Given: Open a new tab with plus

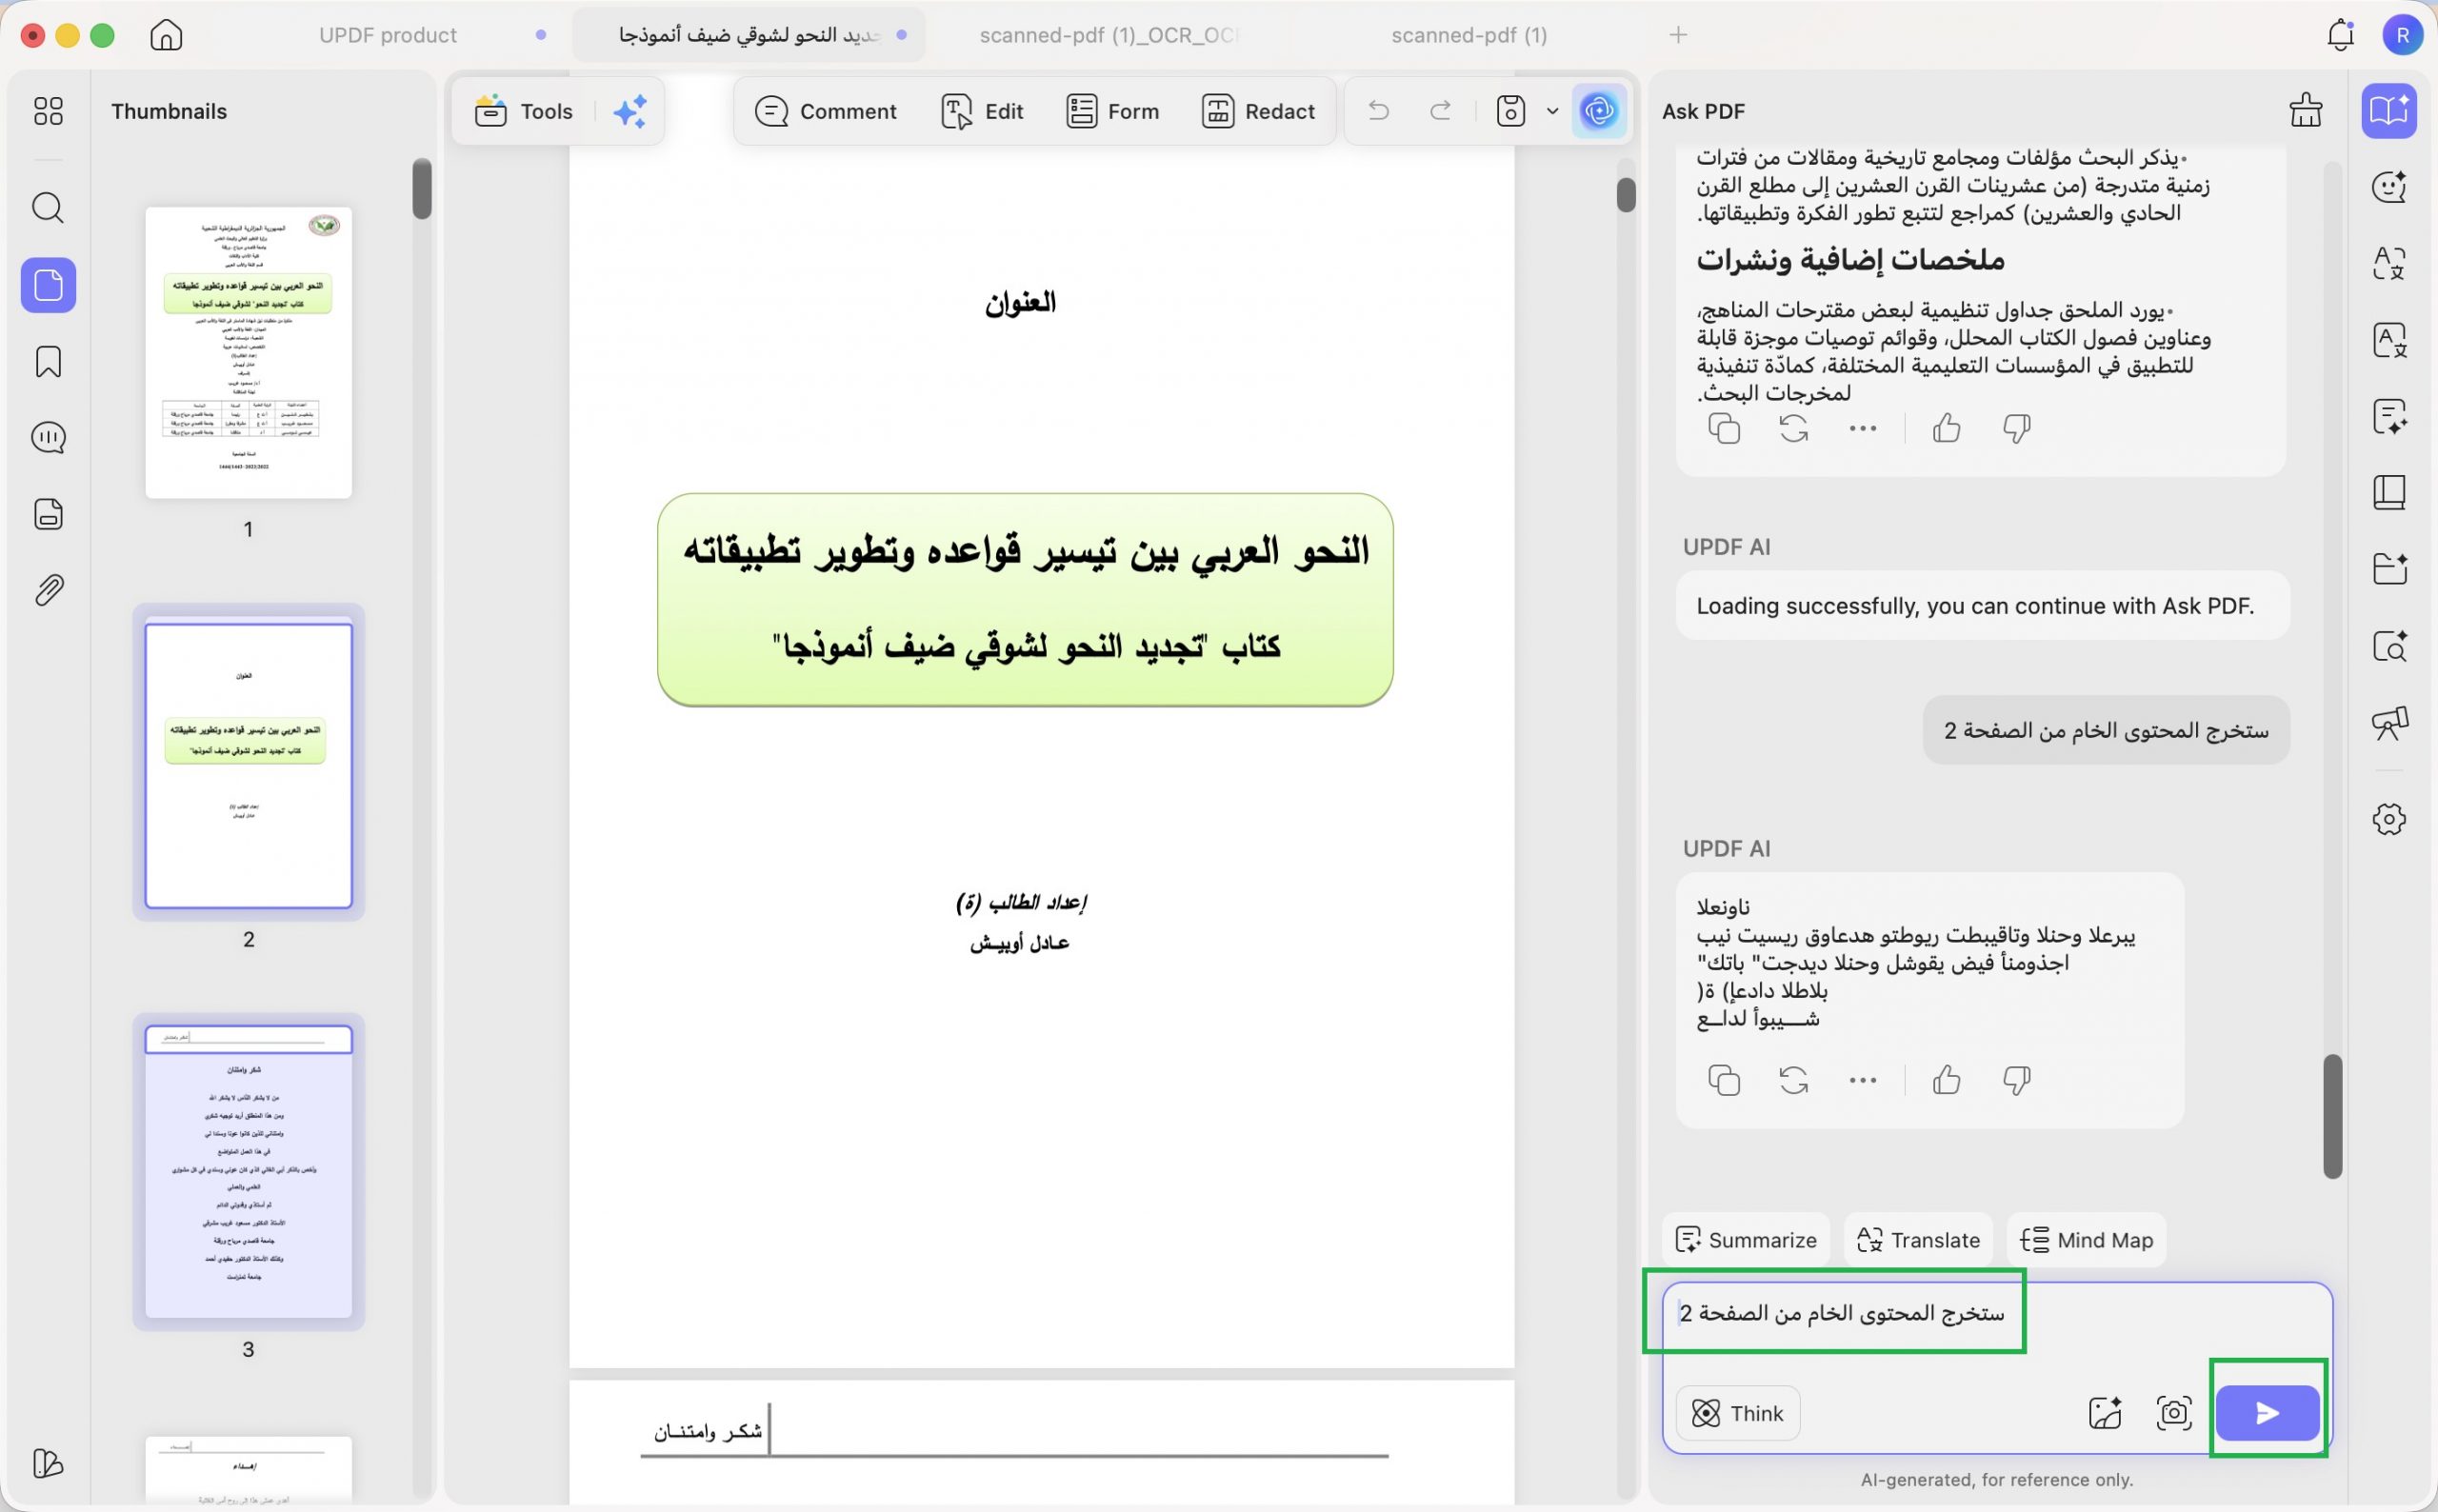Looking at the screenshot, I should click(1678, 35).
